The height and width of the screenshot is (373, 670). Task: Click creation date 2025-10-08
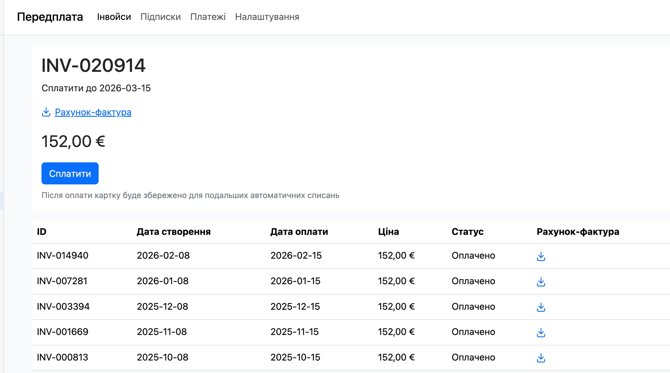tap(162, 358)
